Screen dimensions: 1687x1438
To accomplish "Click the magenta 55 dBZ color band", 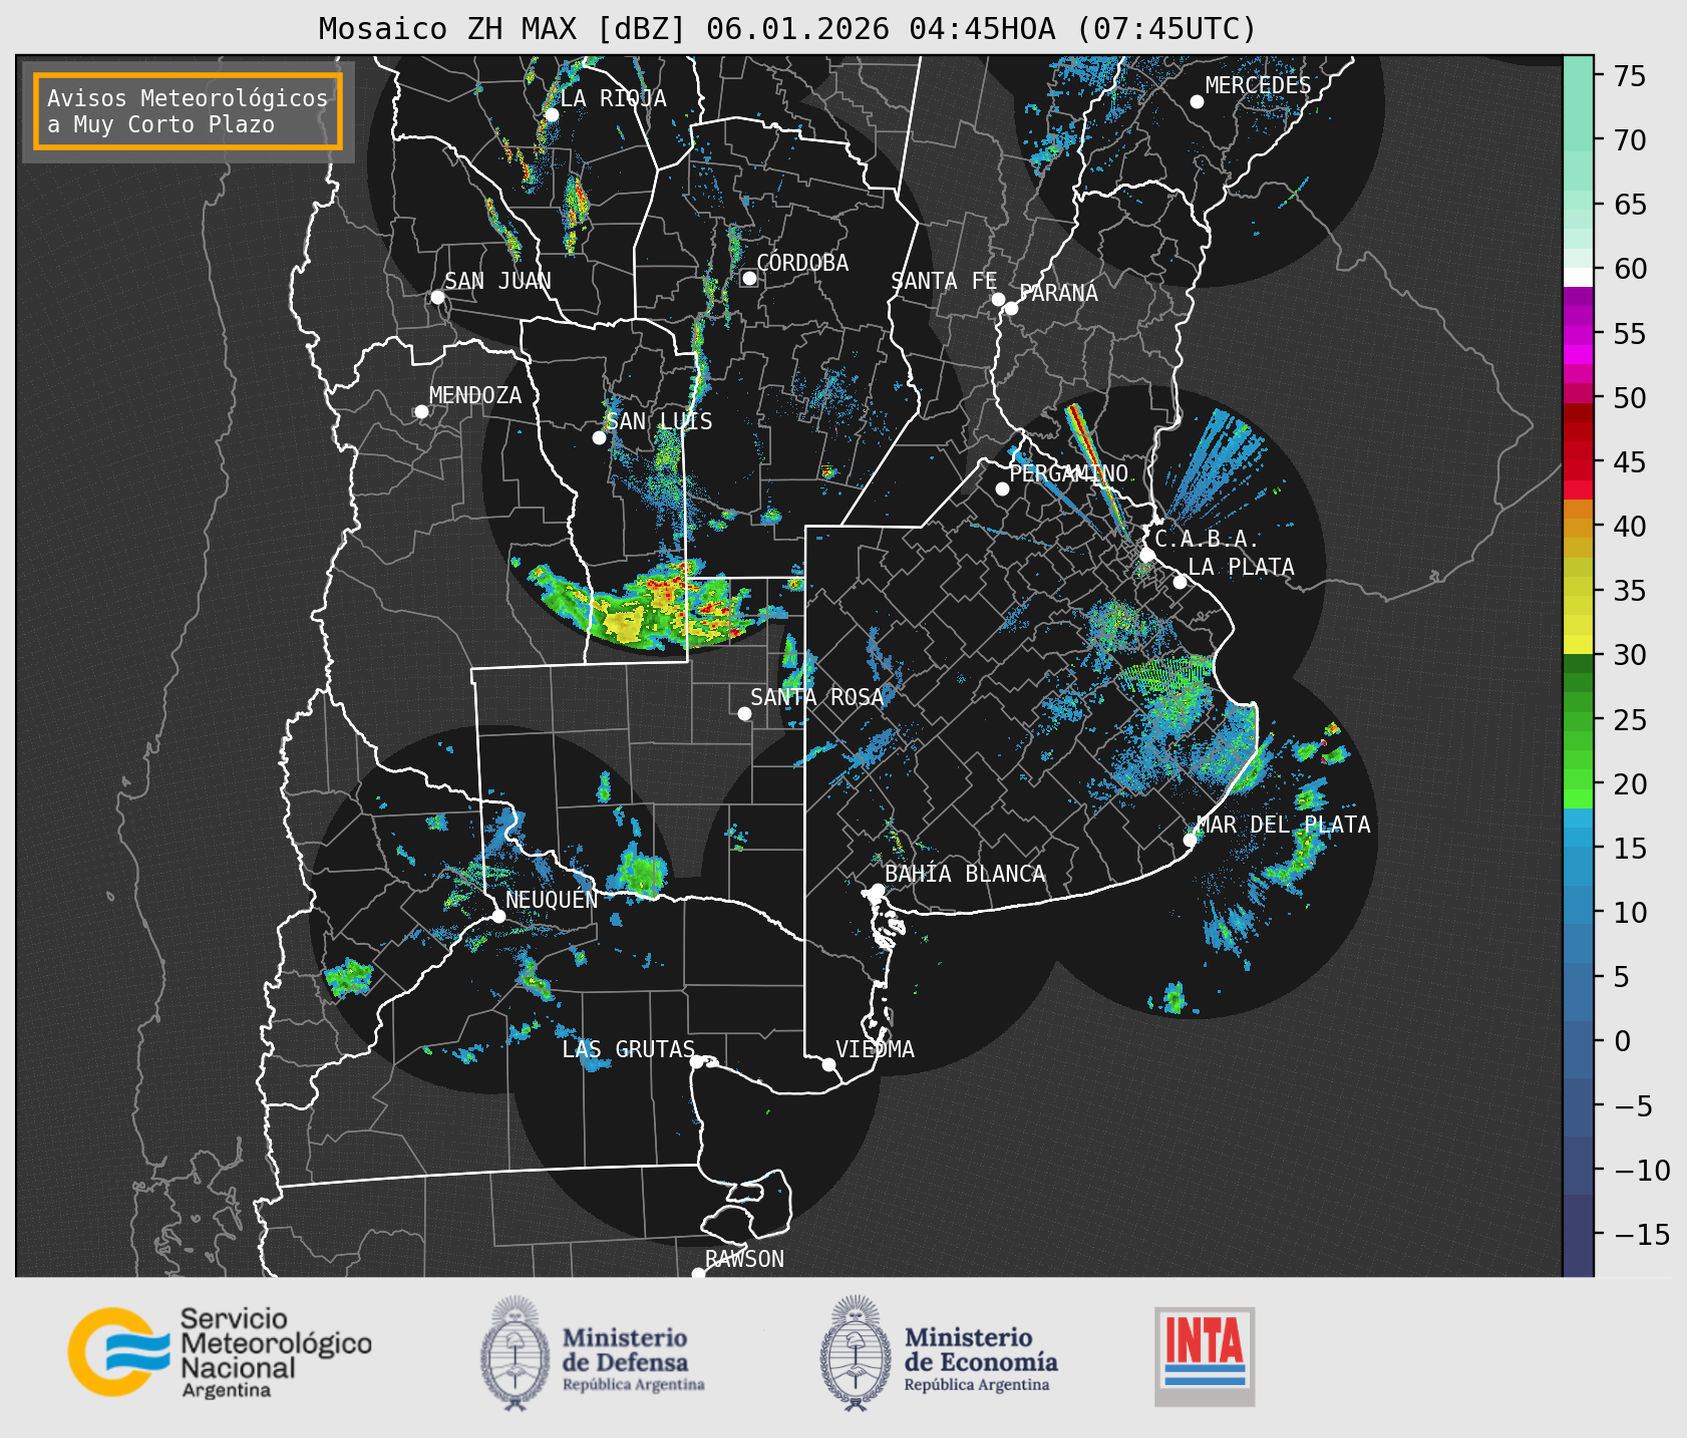I will point(1578,334).
